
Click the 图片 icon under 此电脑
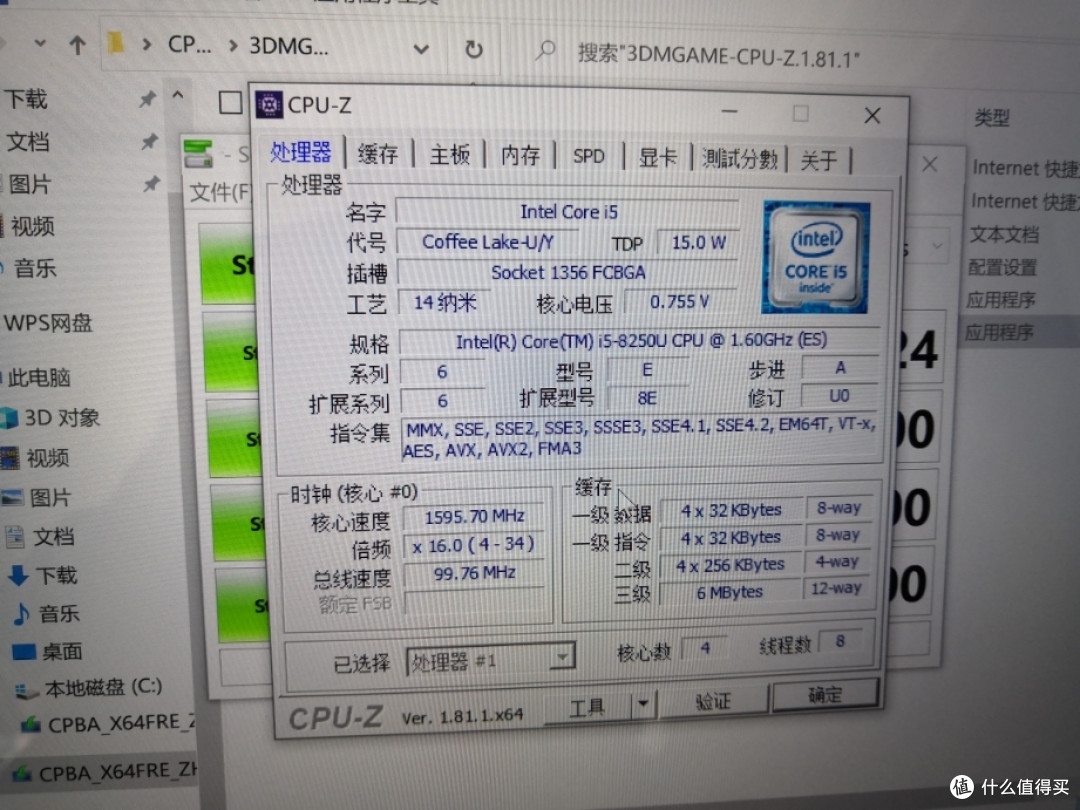(12, 497)
